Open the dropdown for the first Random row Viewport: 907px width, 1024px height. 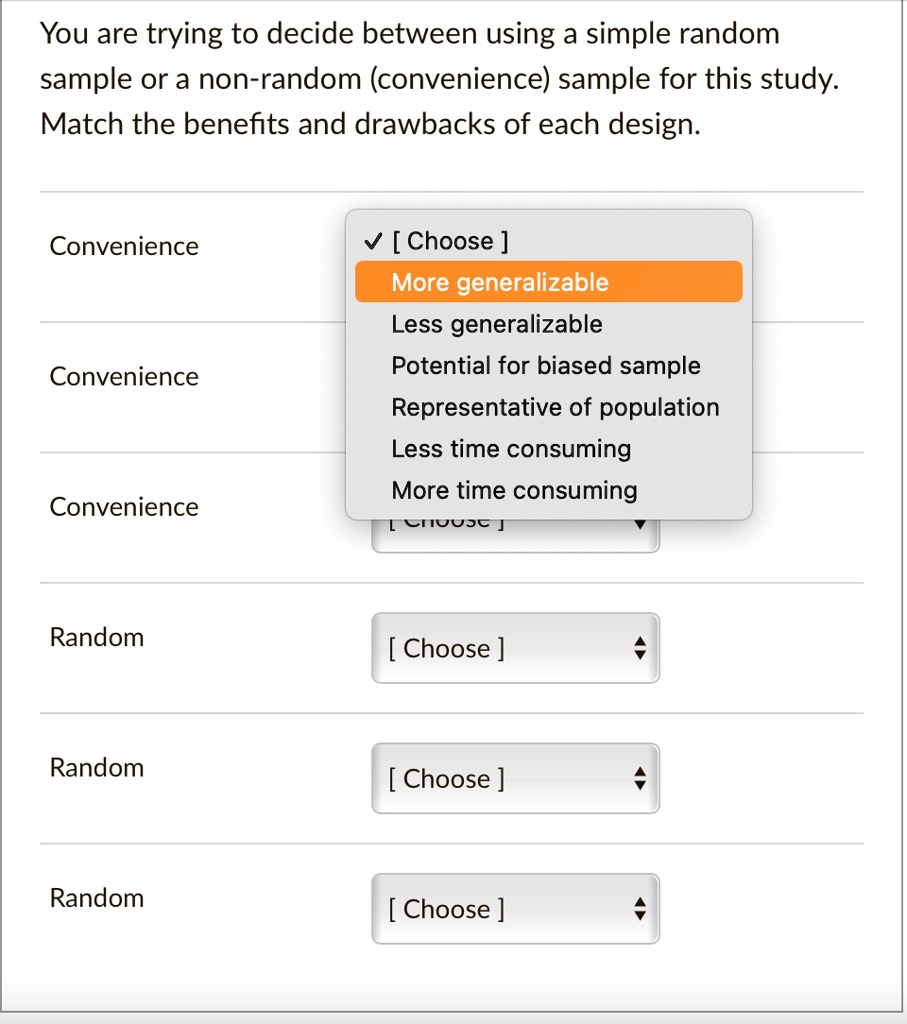[x=515, y=648]
